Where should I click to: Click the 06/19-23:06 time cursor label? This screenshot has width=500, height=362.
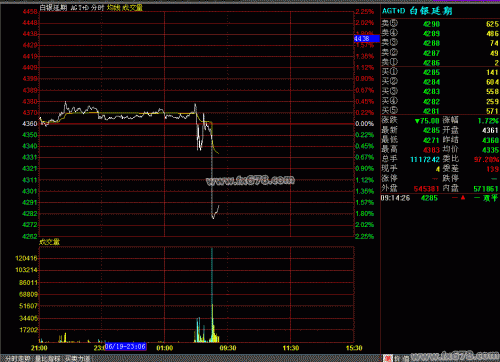click(125, 346)
